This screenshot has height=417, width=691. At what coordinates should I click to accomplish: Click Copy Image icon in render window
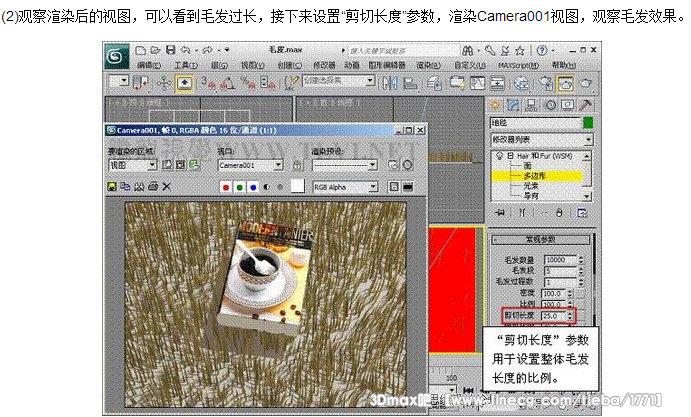click(125, 187)
